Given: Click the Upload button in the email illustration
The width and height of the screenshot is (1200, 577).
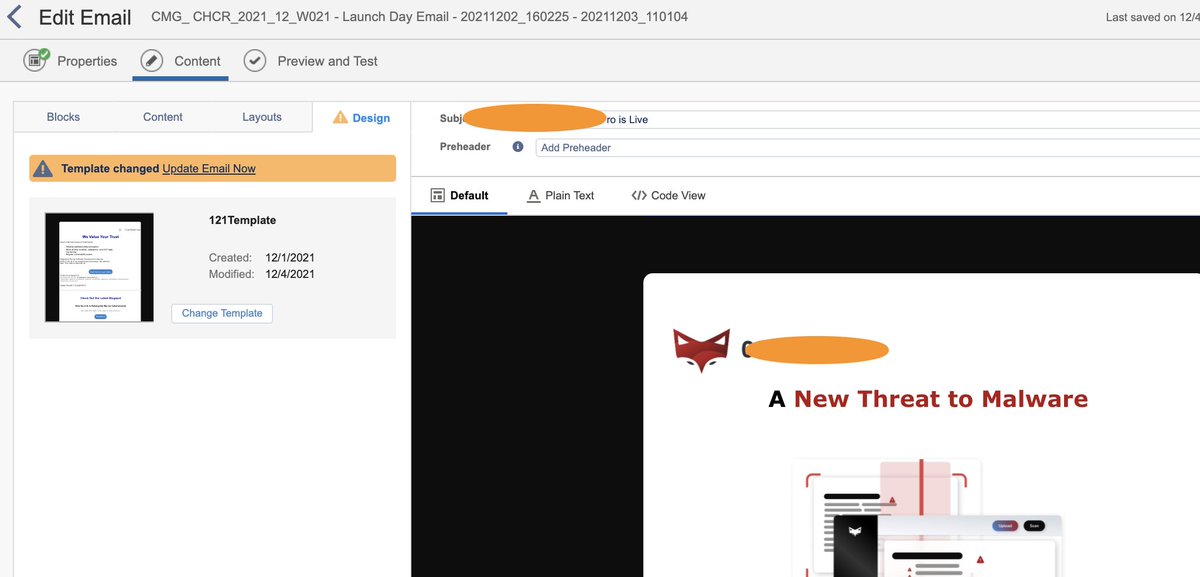Looking at the screenshot, I should (1005, 526).
